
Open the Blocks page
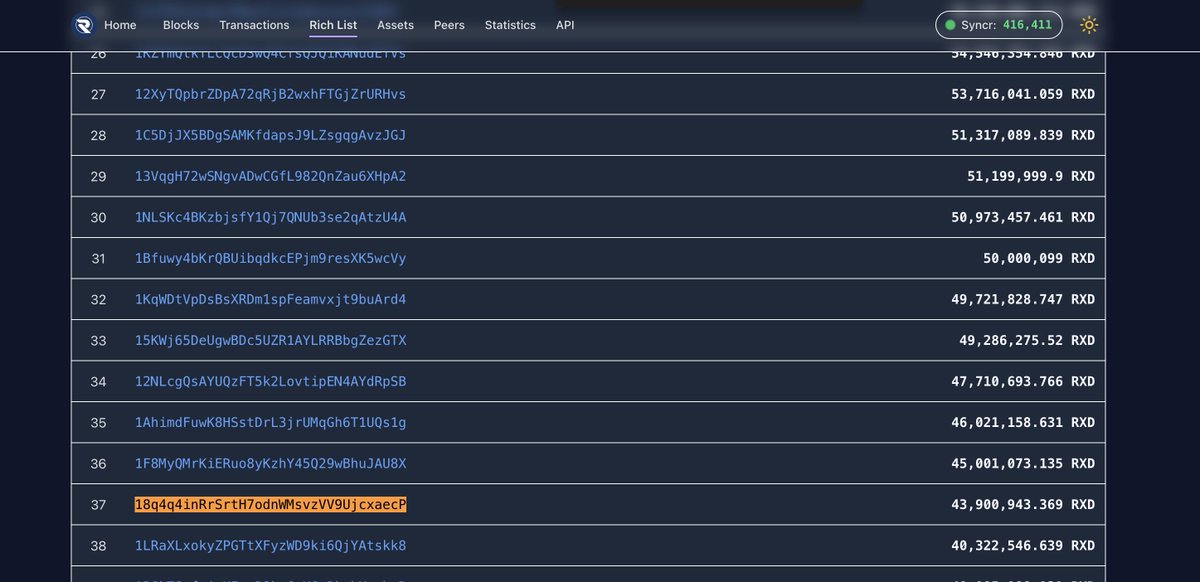[x=181, y=25]
